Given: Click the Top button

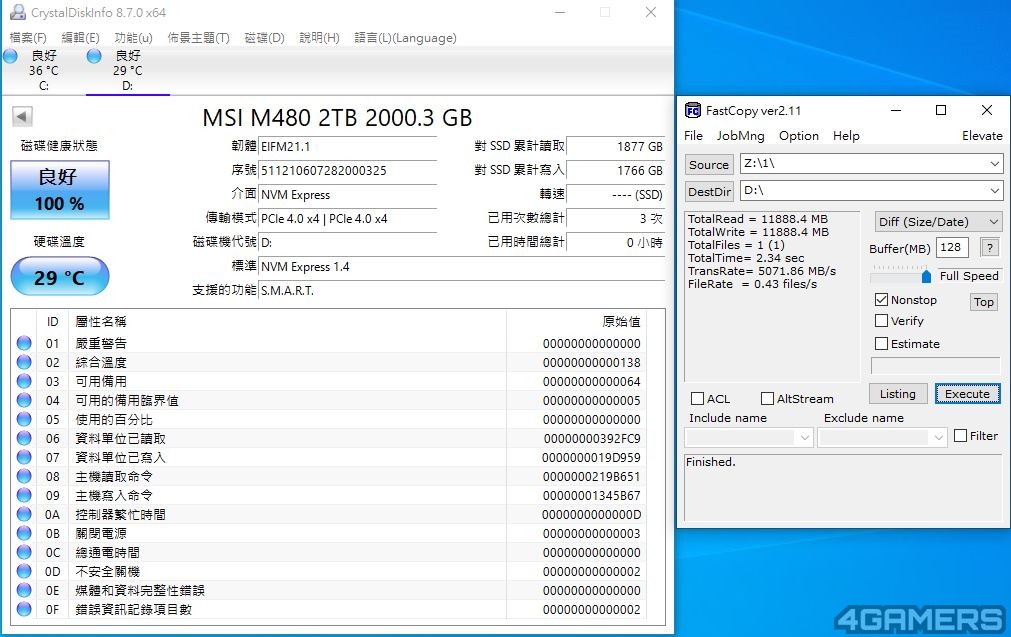Looking at the screenshot, I should pos(984,302).
